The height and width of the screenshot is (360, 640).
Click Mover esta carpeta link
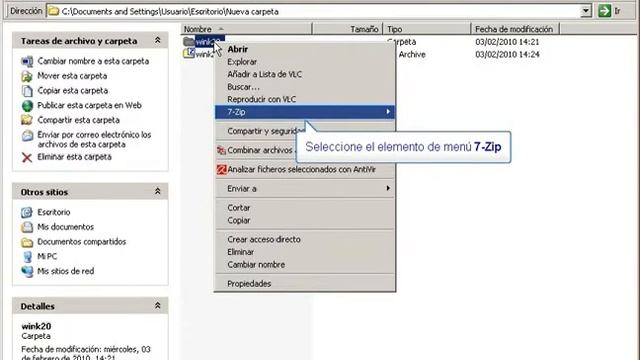pos(72,76)
